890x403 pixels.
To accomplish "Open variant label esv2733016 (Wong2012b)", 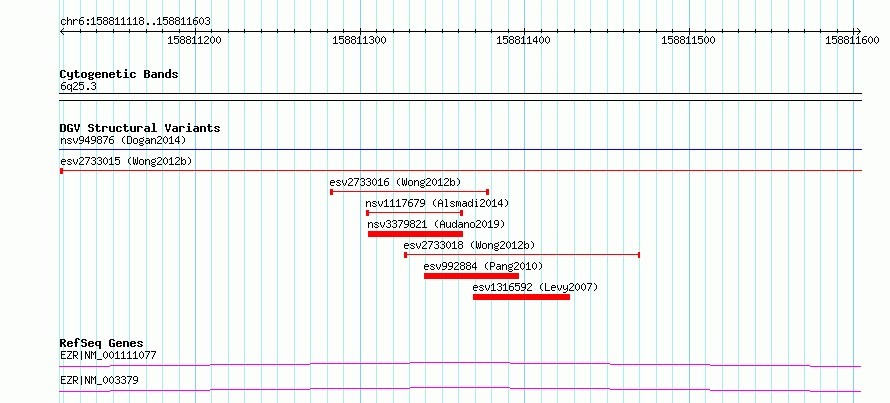I will [x=395, y=182].
